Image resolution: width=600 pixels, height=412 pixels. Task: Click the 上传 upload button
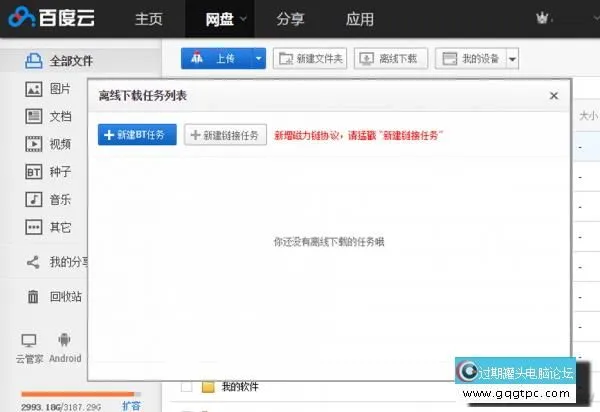pyautogui.click(x=217, y=59)
